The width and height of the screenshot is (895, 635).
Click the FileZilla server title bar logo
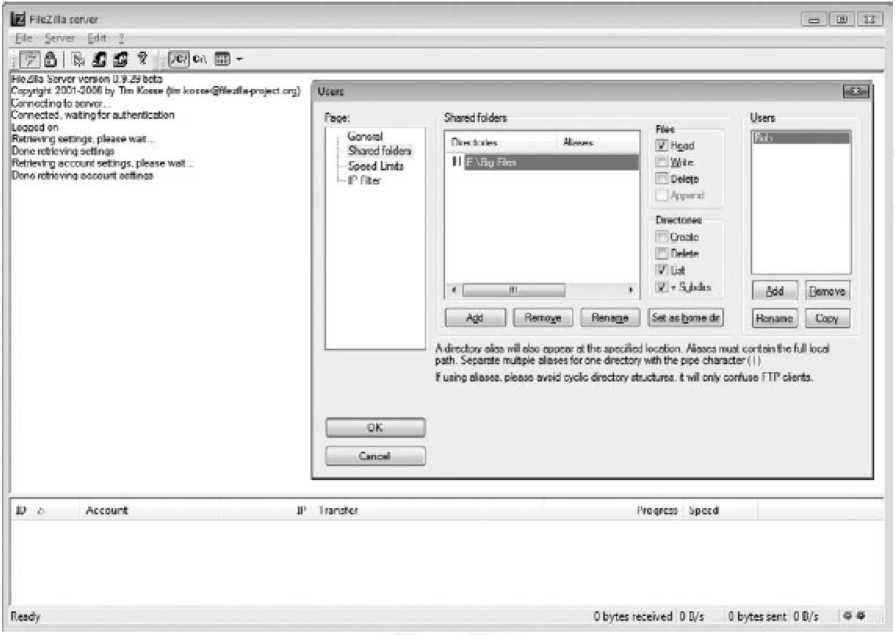pos(18,19)
